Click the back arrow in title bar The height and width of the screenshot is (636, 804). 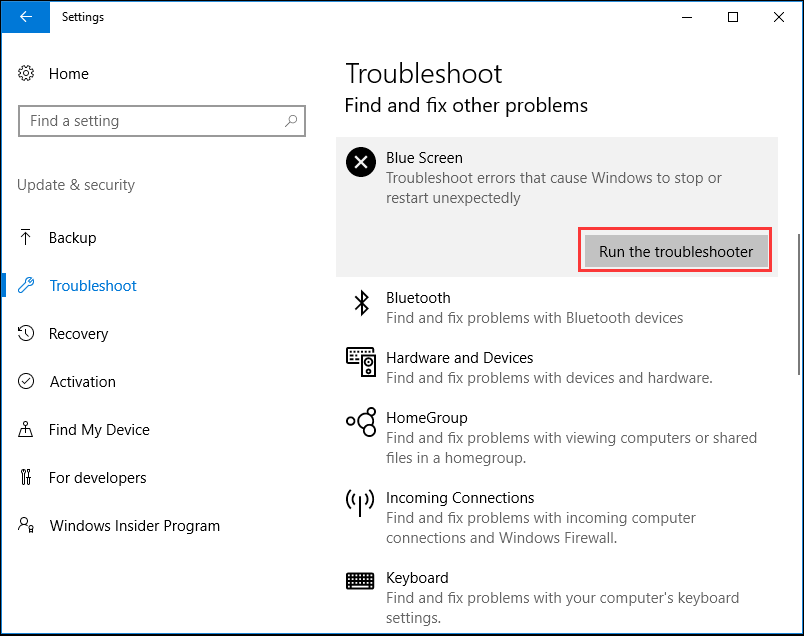26,17
